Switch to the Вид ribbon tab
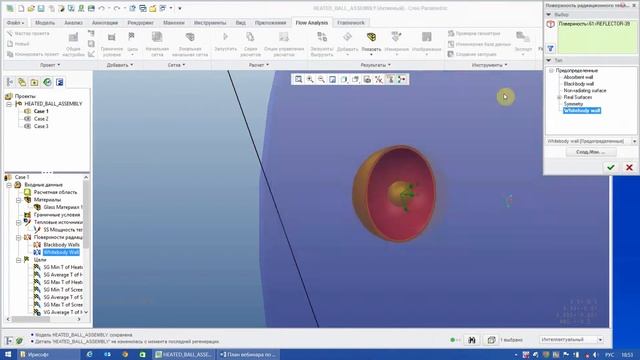Viewport: 640px width, 360px height. (x=241, y=23)
